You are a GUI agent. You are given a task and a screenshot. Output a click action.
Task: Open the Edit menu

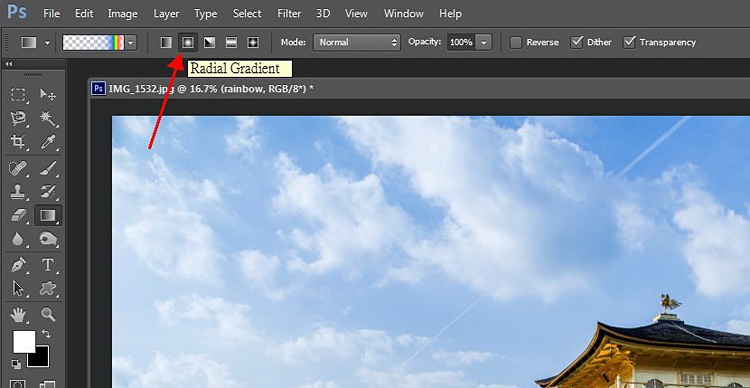coord(84,14)
